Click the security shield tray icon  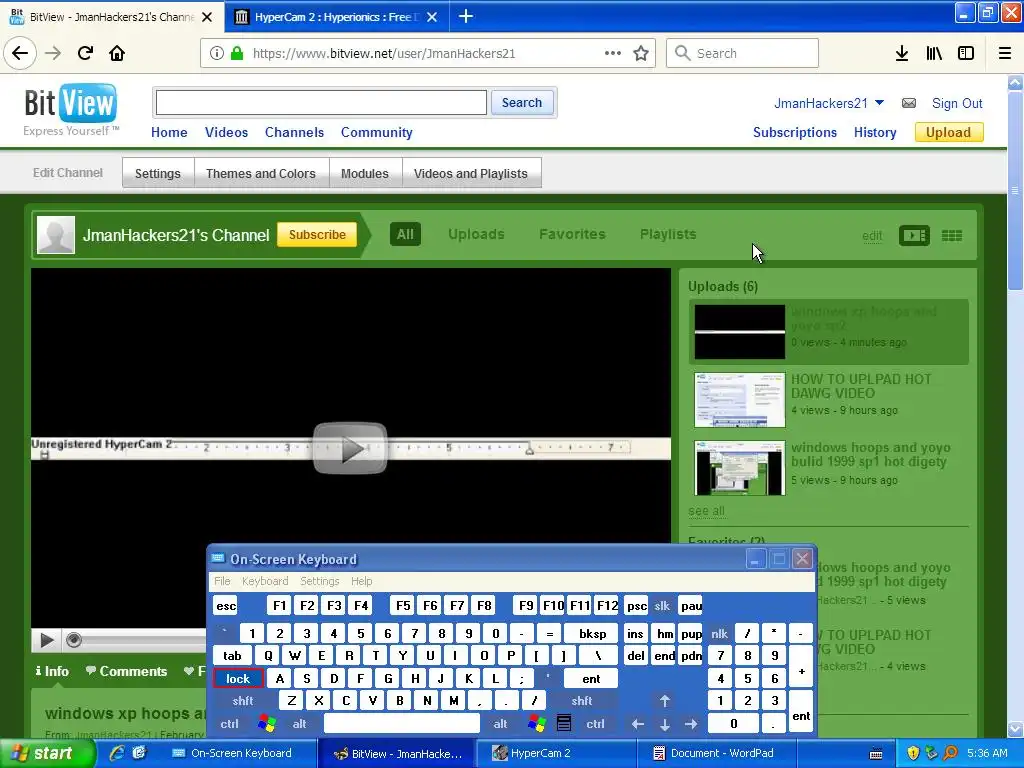tap(913, 753)
